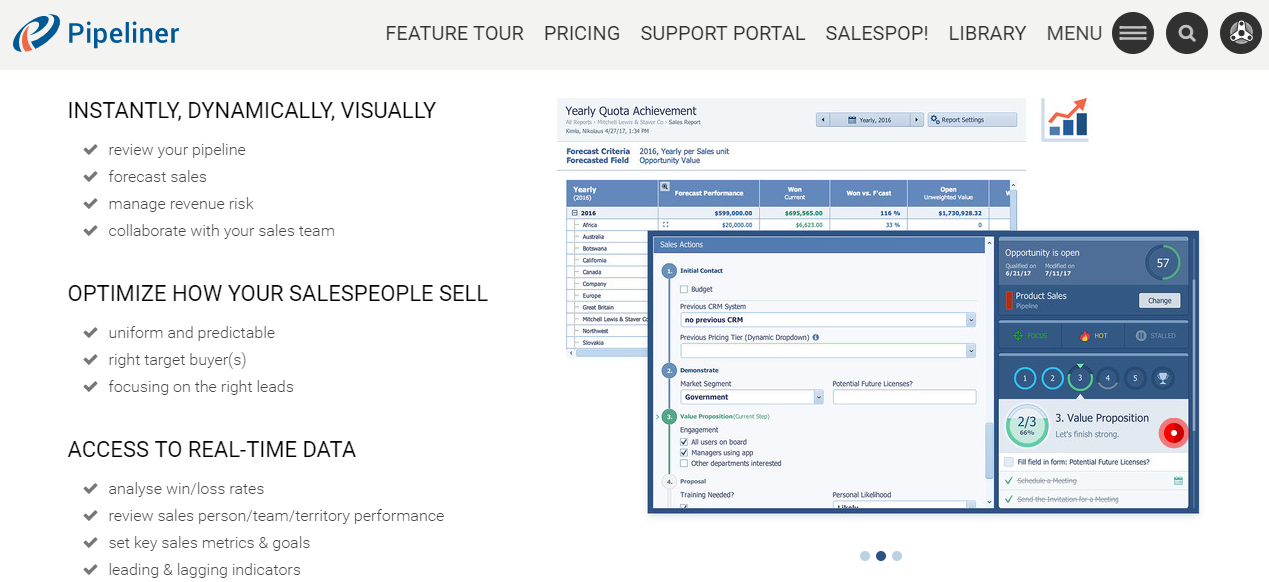
Task: Click the trophy won-step icon
Action: pos(1162,378)
